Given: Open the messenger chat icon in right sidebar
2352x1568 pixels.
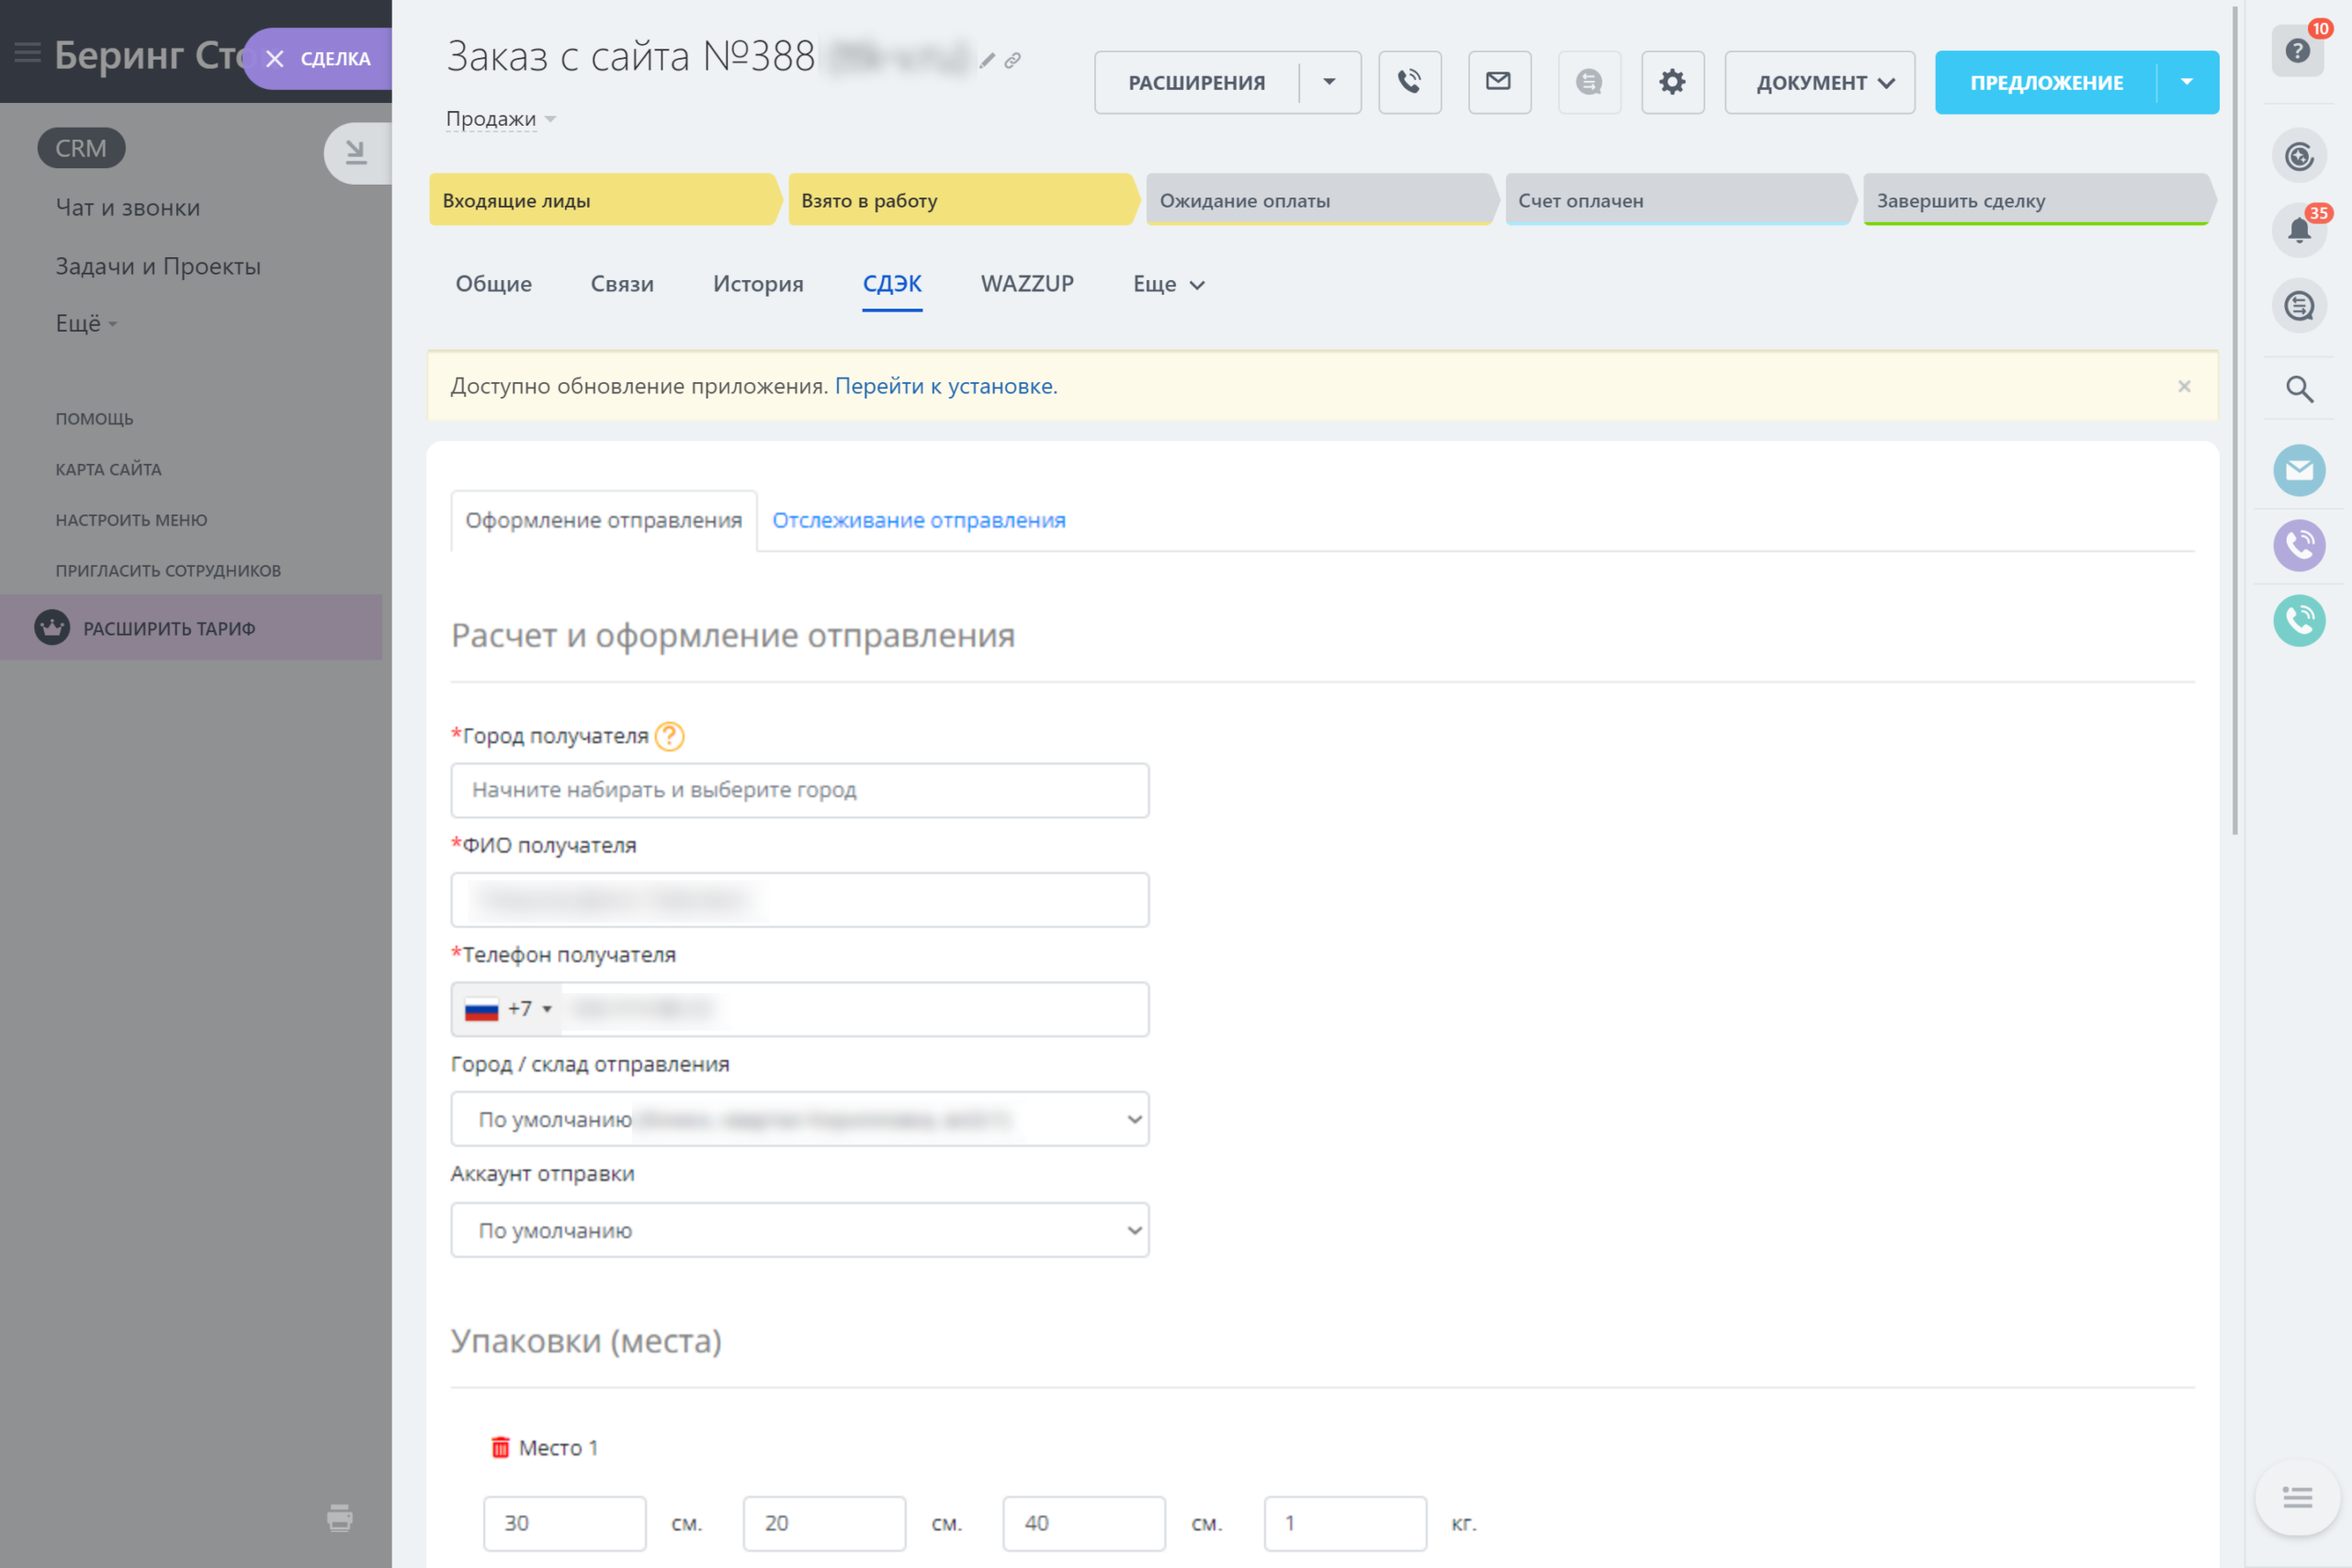Looking at the screenshot, I should (x=2299, y=306).
